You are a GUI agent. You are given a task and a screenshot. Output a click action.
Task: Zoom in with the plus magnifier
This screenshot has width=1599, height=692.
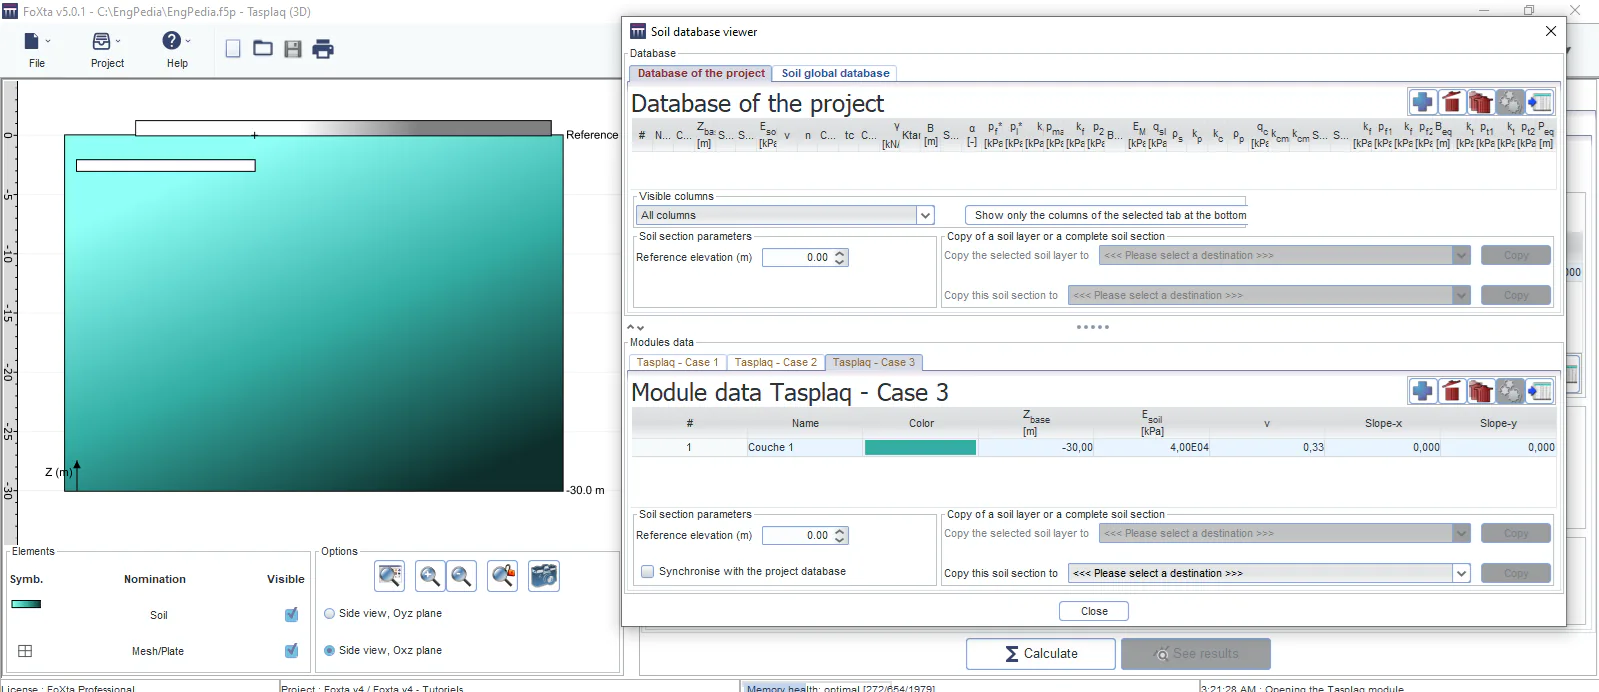coord(430,576)
